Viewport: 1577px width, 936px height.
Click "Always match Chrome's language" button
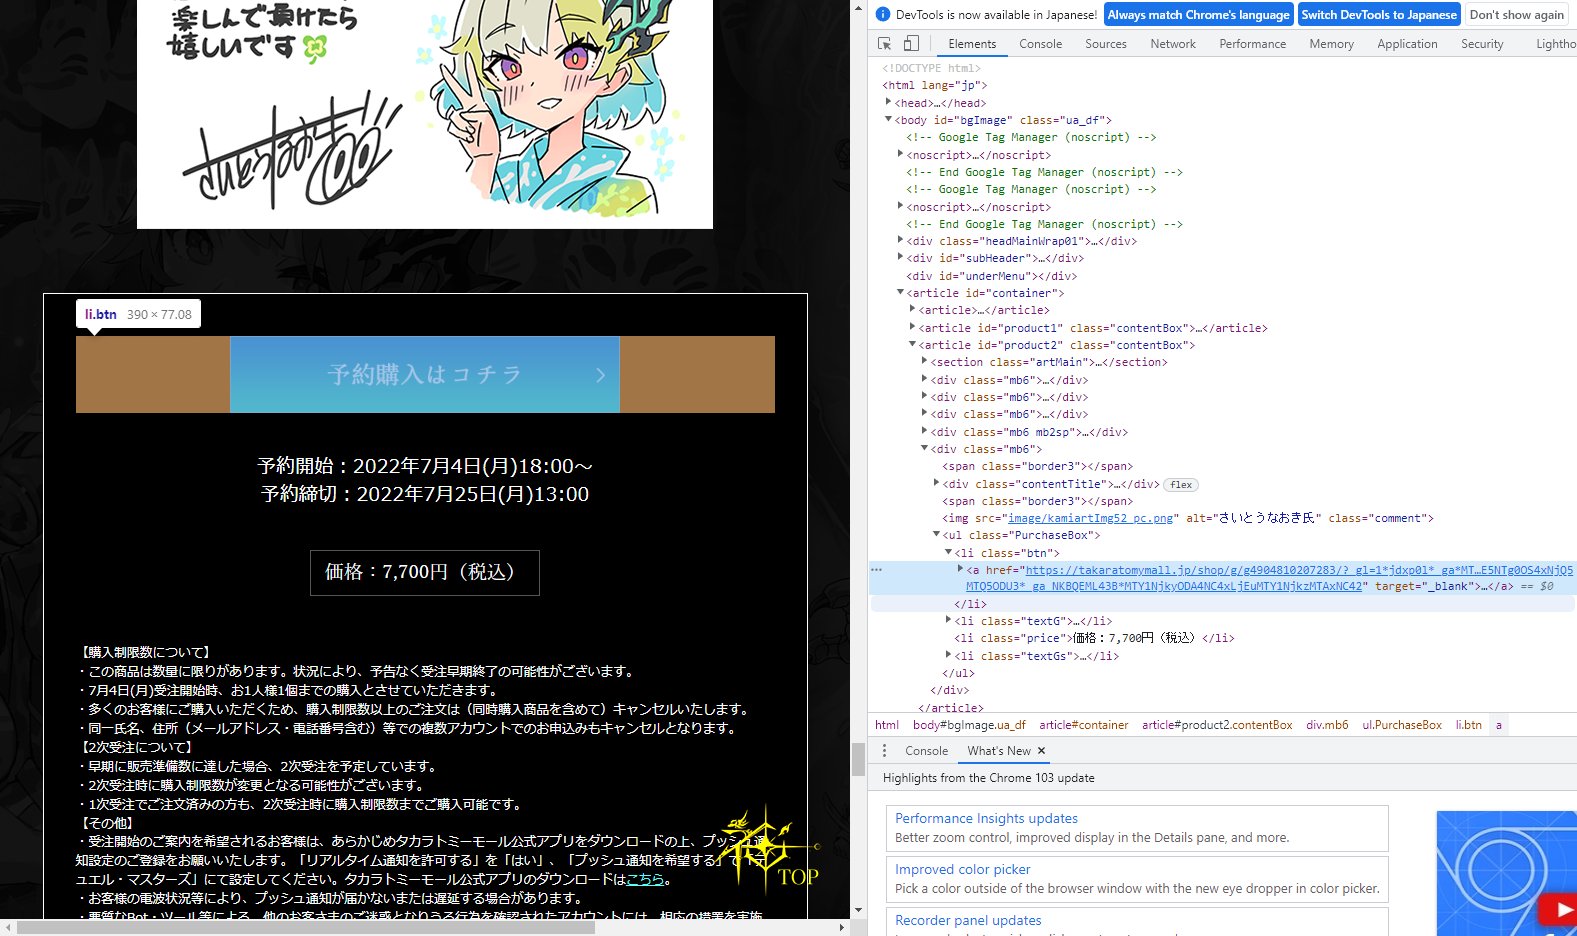(1198, 14)
